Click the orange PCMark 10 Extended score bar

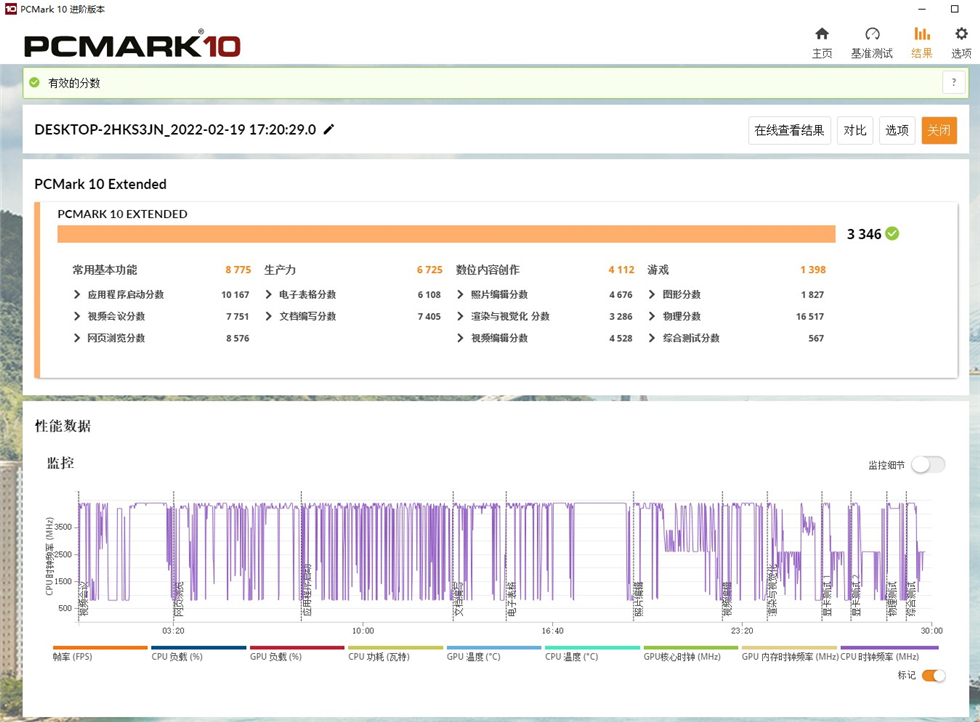446,234
